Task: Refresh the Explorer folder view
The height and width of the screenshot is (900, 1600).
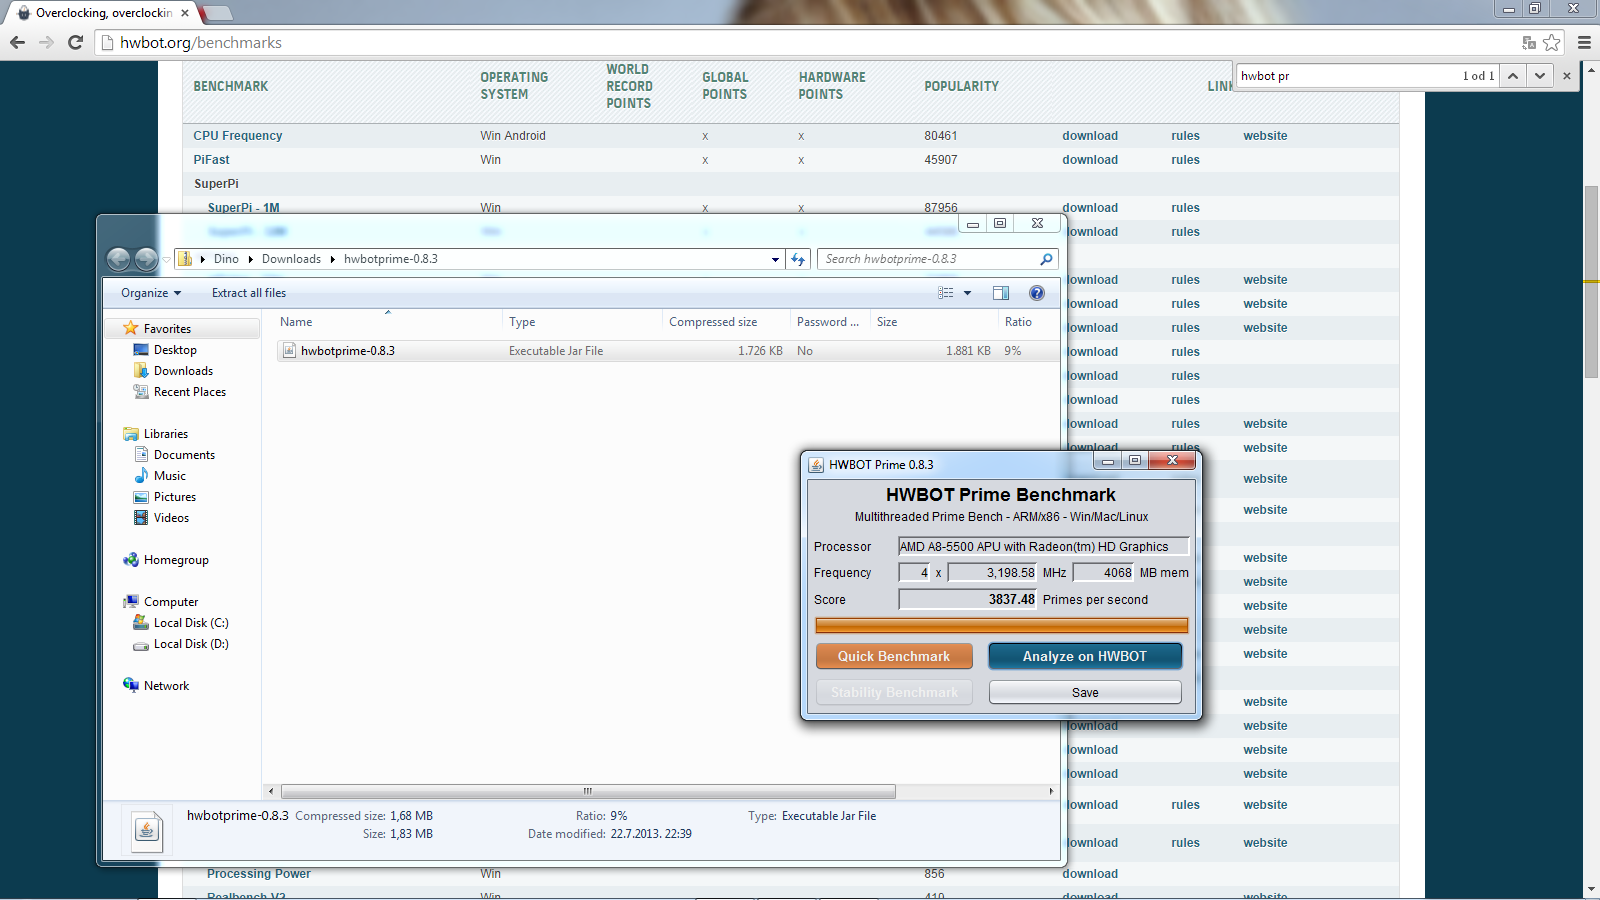Action: (x=798, y=259)
